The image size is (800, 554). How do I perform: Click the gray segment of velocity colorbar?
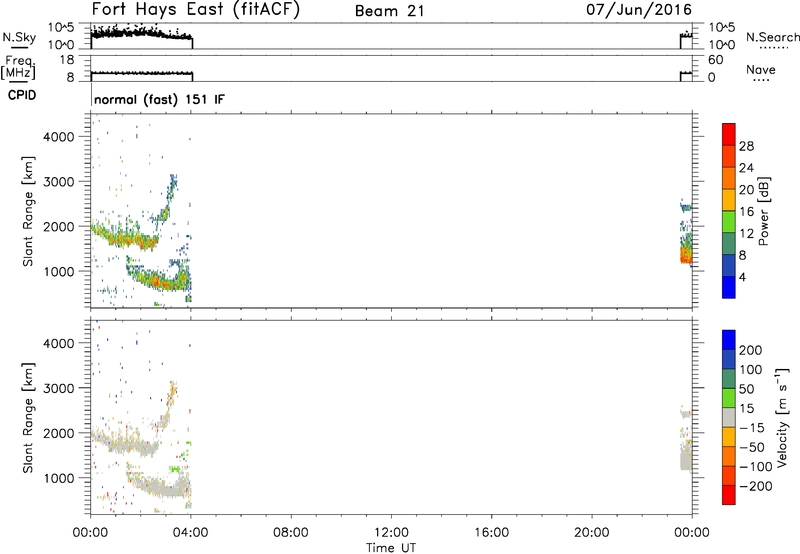pyautogui.click(x=729, y=417)
